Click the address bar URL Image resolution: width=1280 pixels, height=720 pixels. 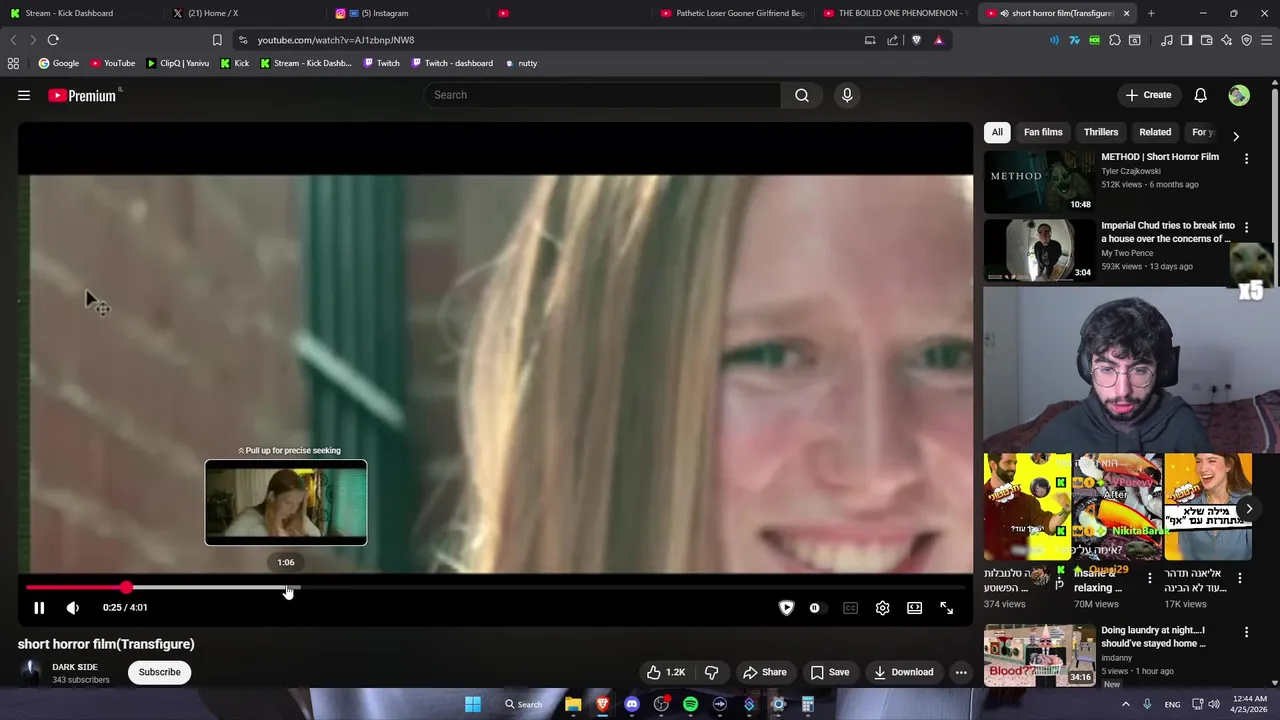pyautogui.click(x=336, y=40)
